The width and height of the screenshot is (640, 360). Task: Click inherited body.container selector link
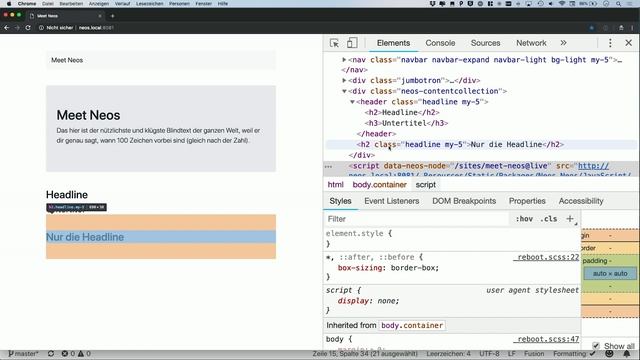click(412, 325)
